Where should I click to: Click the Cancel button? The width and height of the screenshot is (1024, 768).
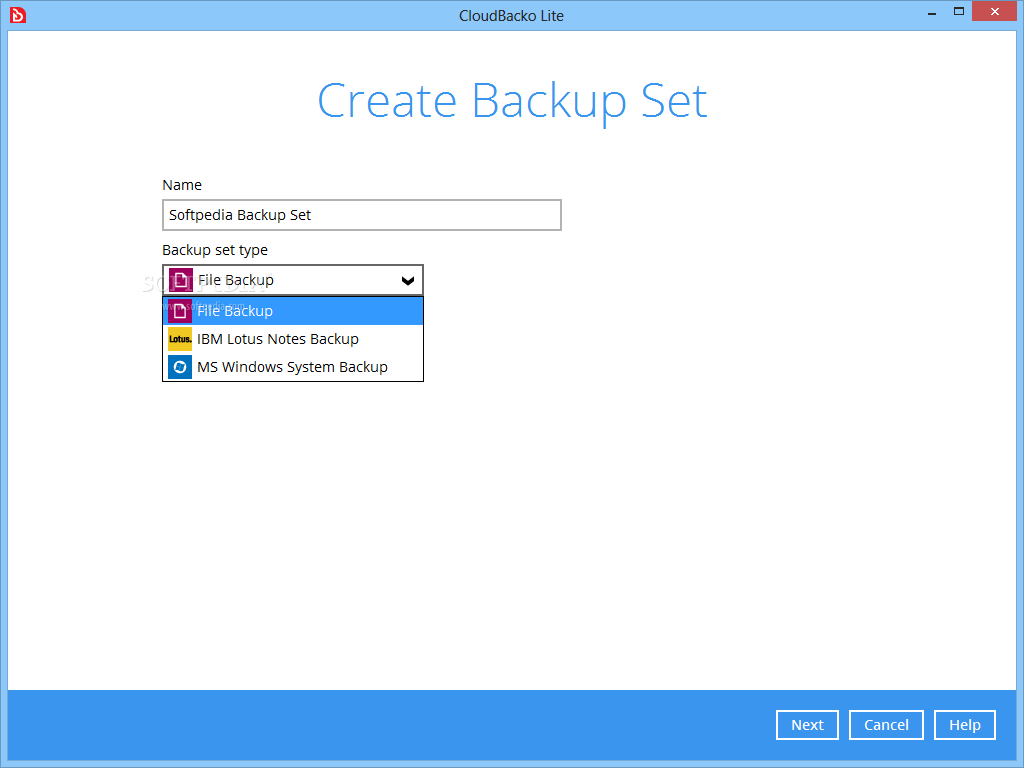click(x=886, y=725)
